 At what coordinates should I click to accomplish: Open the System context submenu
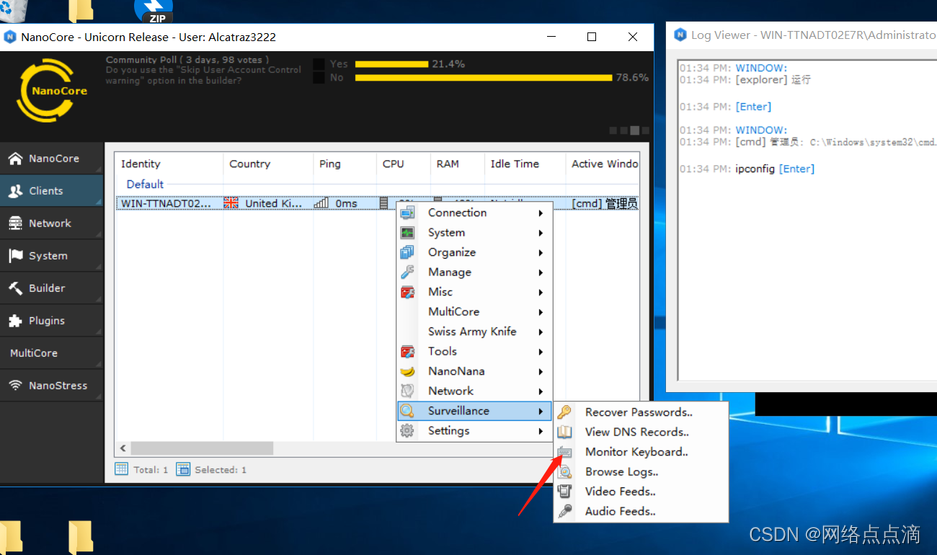click(x=474, y=232)
